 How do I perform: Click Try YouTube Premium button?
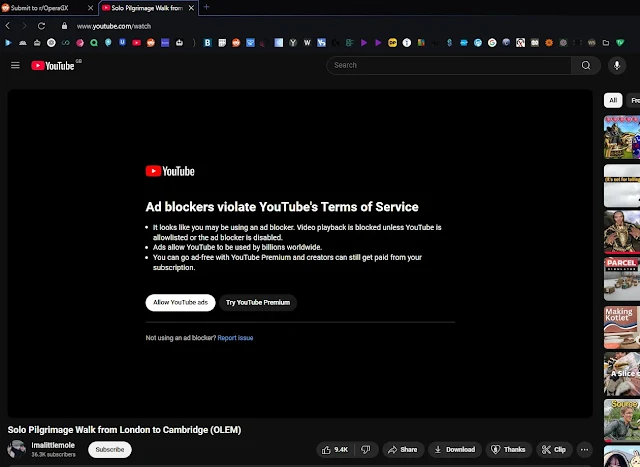pos(258,302)
